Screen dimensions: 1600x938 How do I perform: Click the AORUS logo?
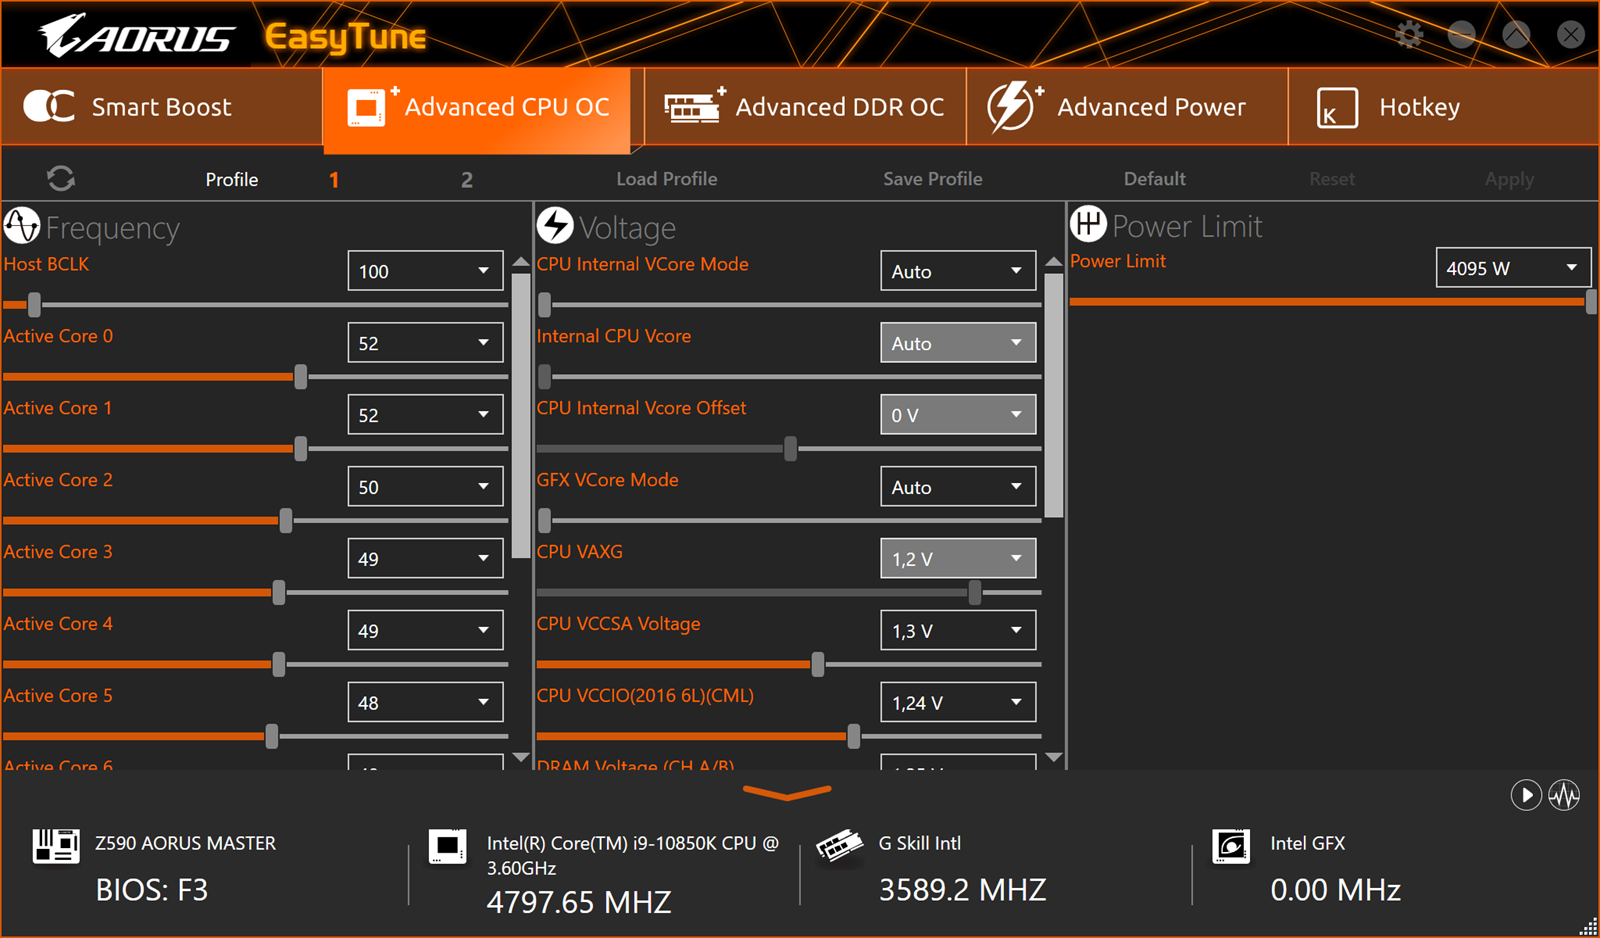(136, 36)
